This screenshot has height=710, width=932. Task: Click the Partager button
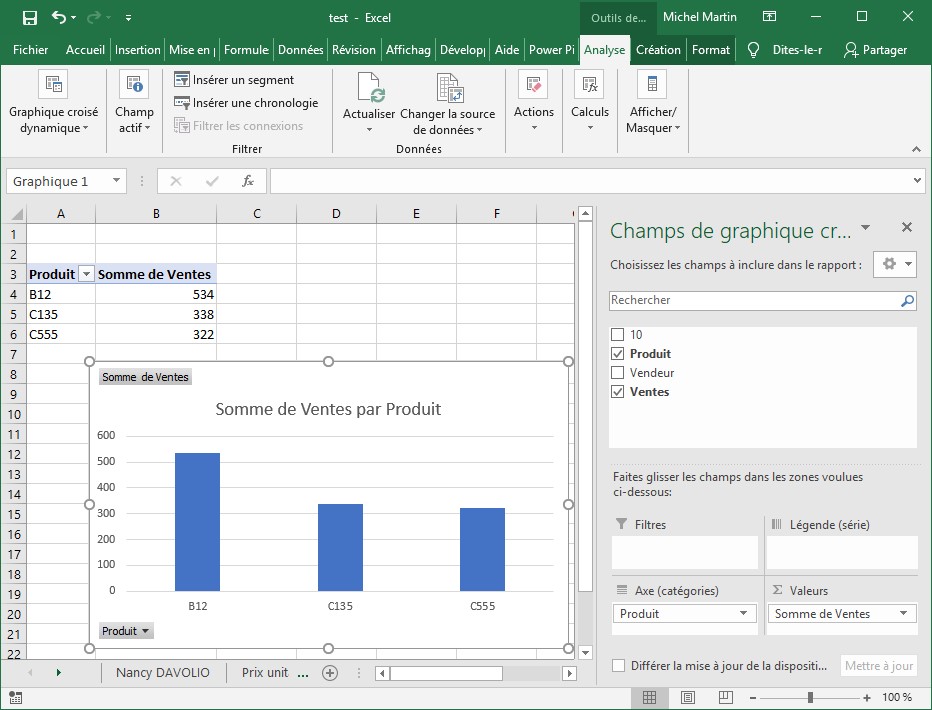click(x=875, y=50)
